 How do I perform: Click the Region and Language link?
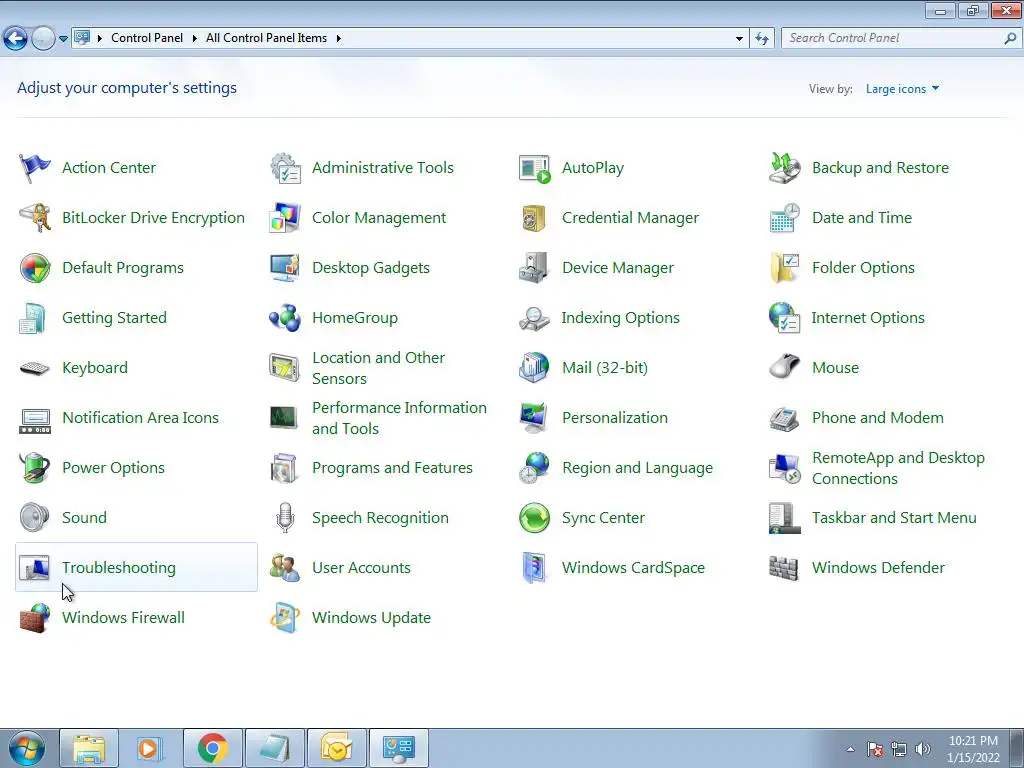coord(638,468)
